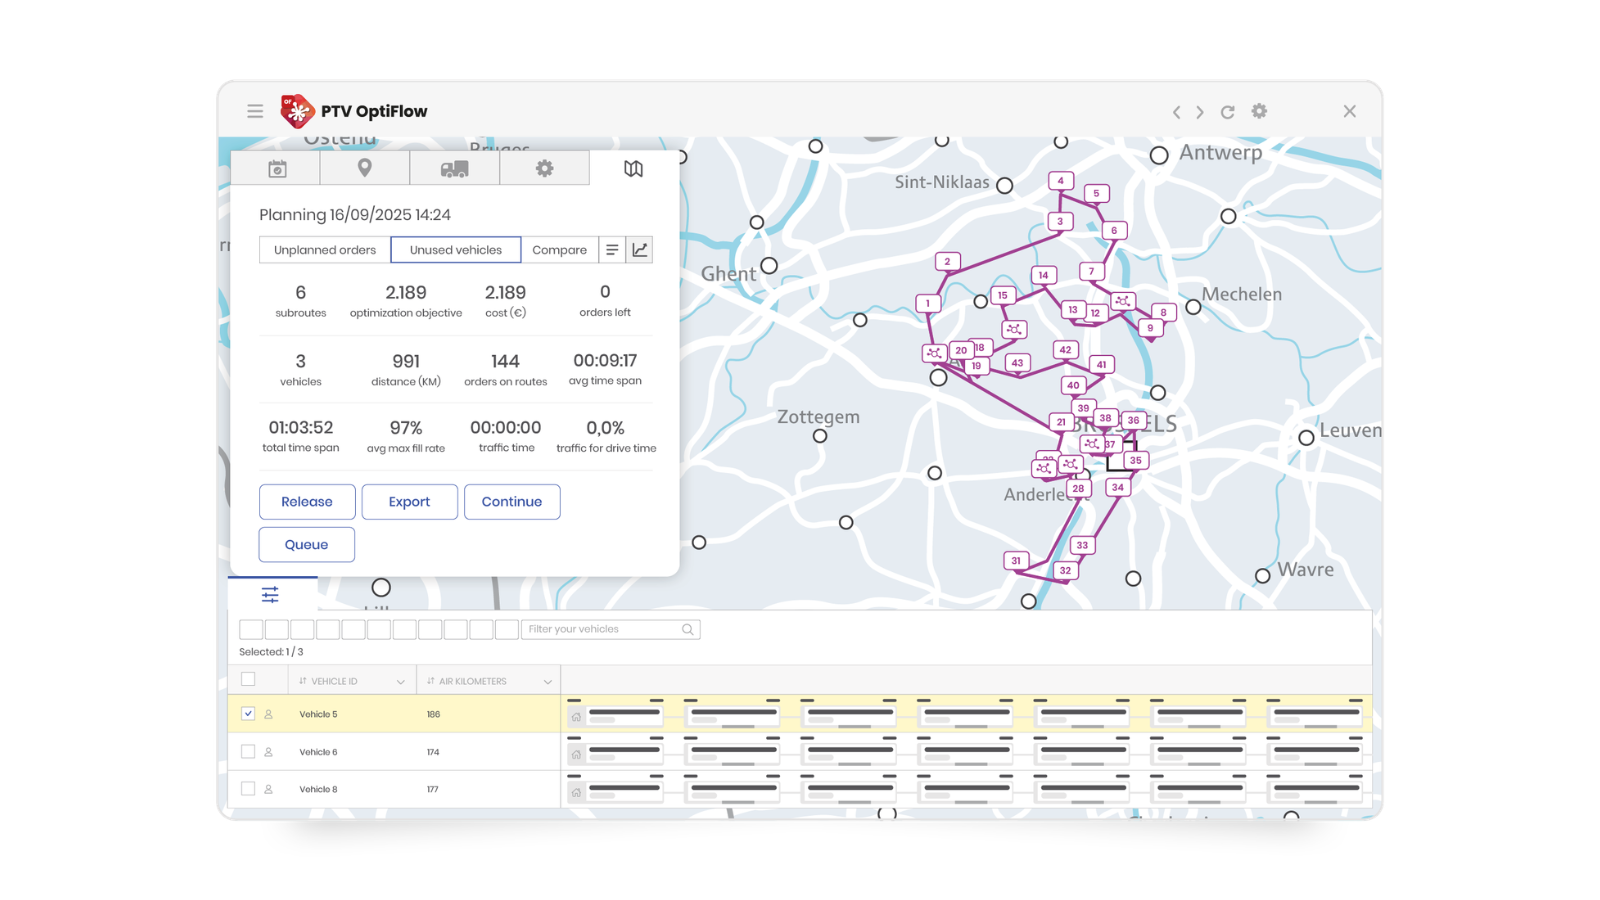Click the Release button
The height and width of the screenshot is (900, 1600).
coord(307,502)
